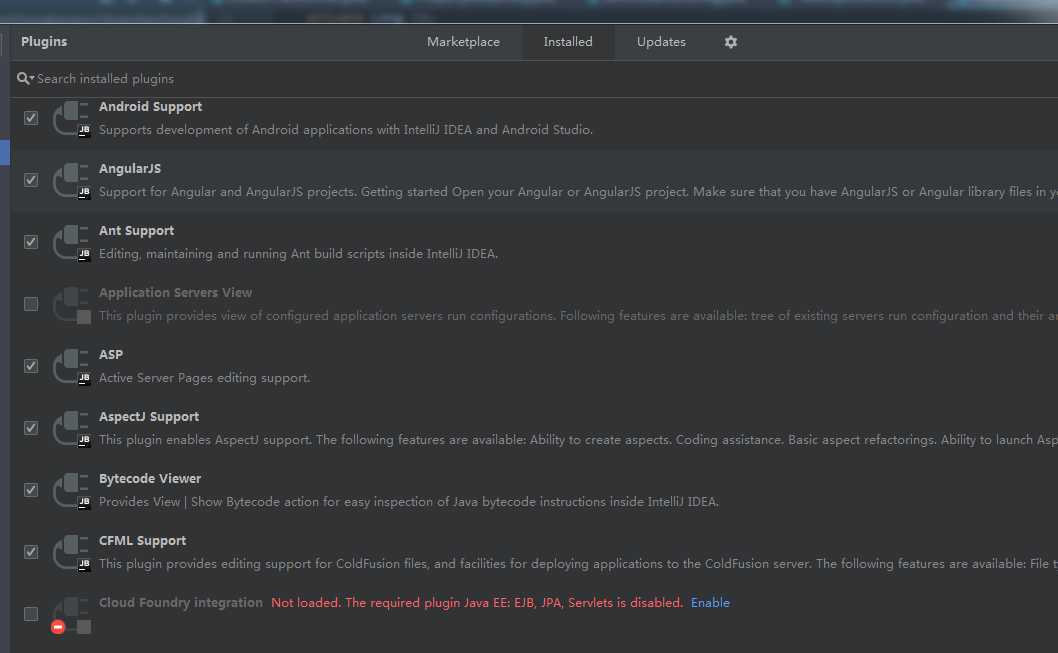This screenshot has height=653, width=1058.
Task: Select the ASP plugin title
Action: pos(111,355)
